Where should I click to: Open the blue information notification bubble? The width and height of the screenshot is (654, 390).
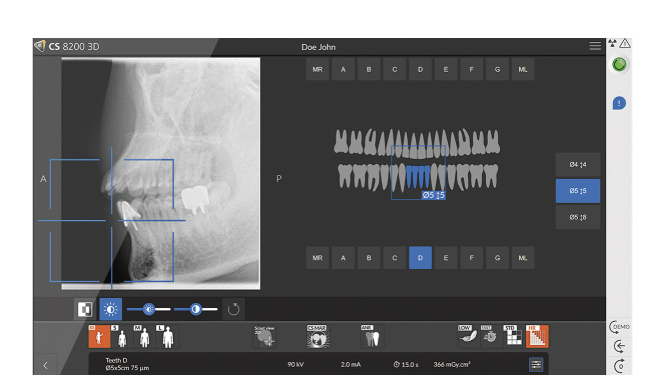tap(619, 103)
